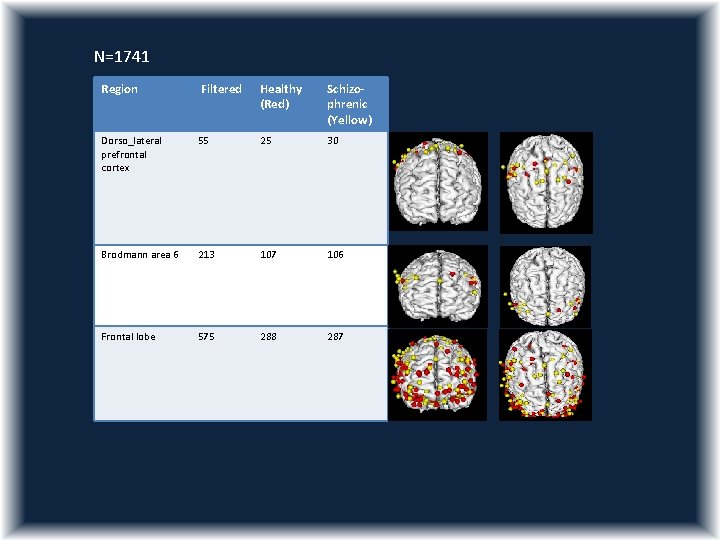
Task: Select the top-view brain image in the Frontal lobe row
Action: click(x=545, y=375)
